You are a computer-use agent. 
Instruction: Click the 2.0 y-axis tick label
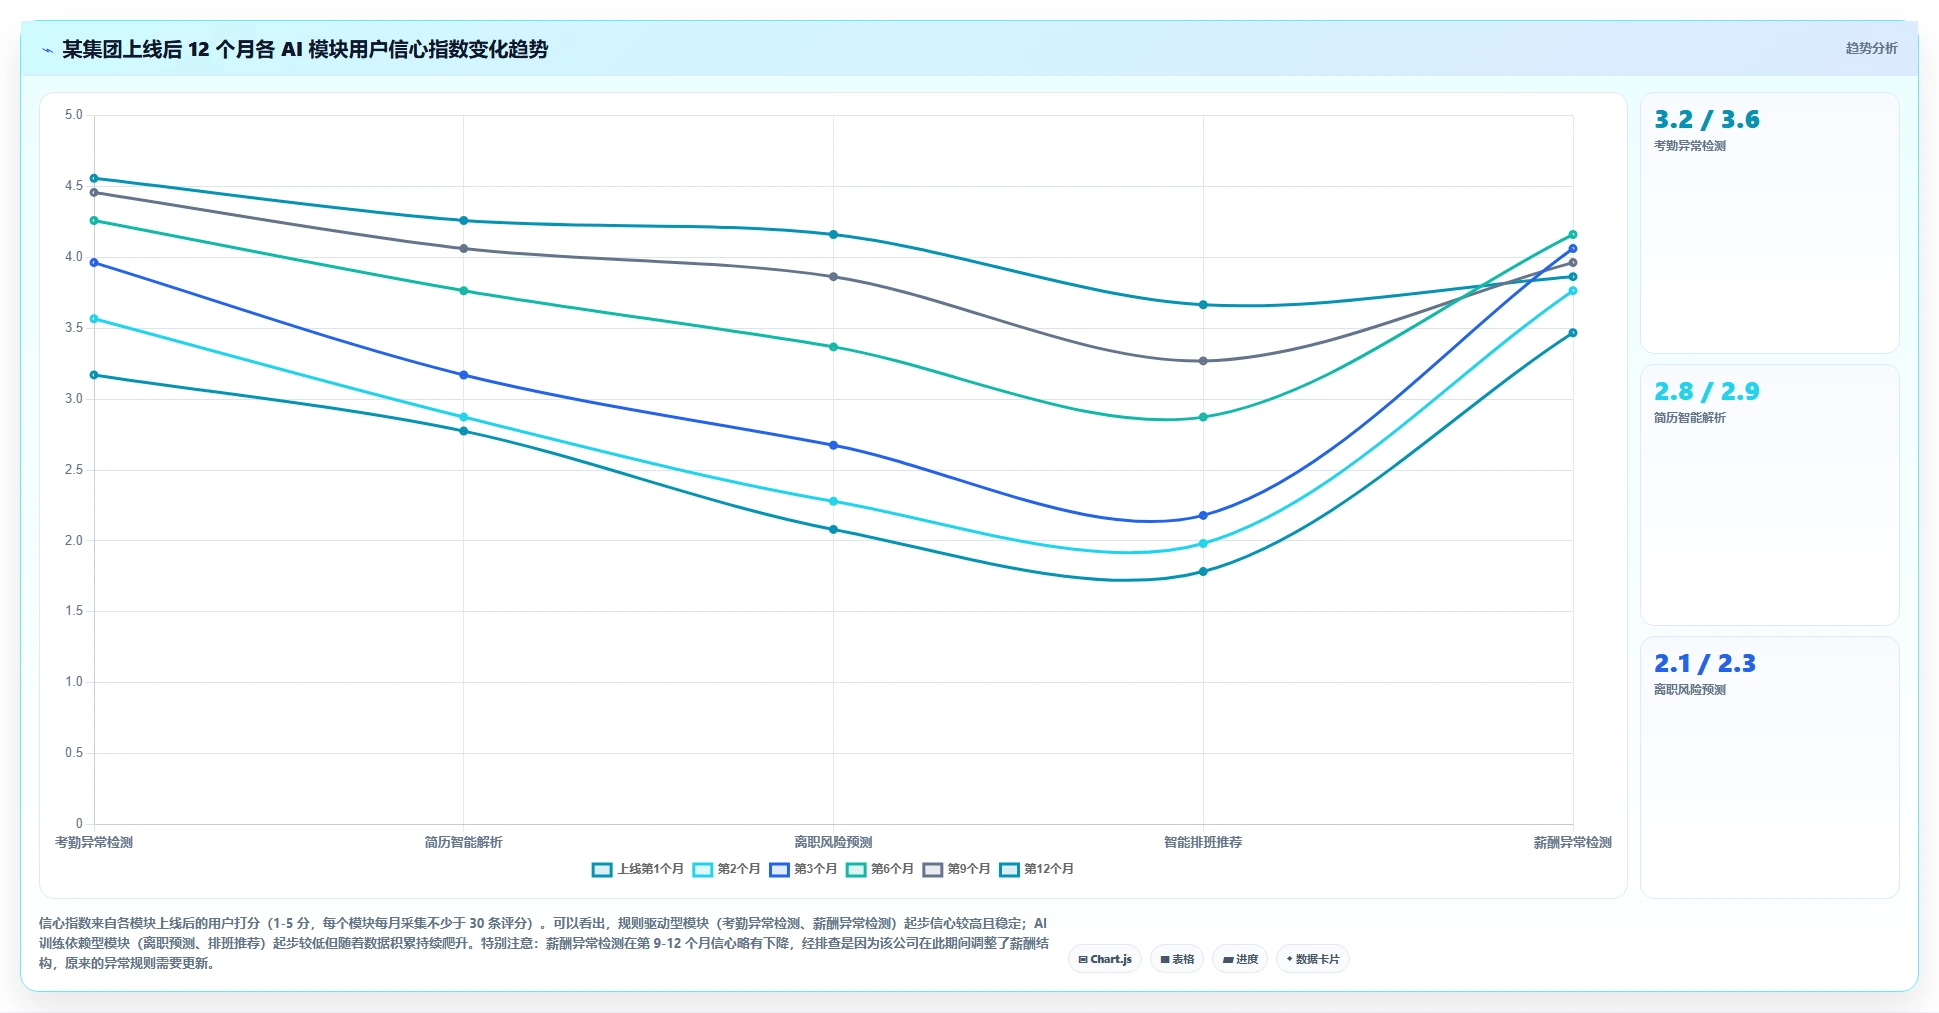tap(74, 541)
